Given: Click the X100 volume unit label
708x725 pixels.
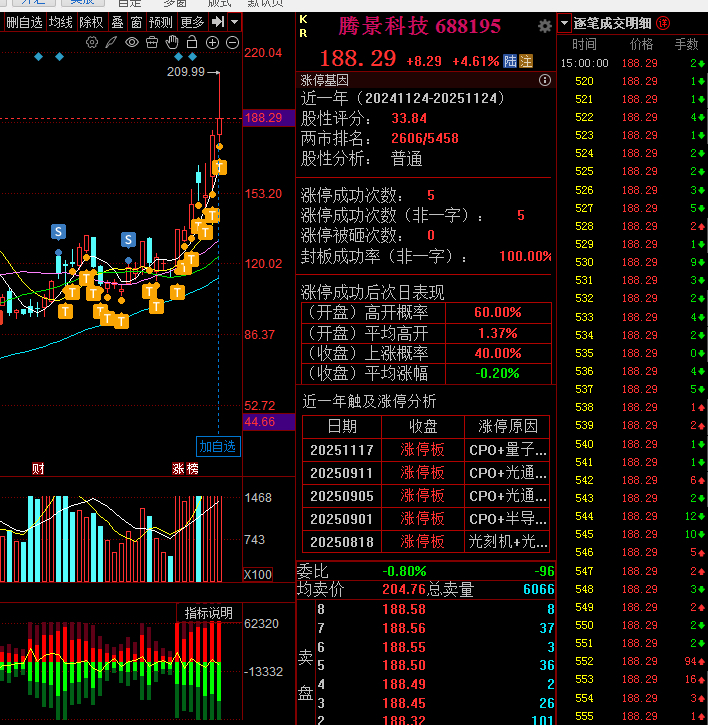Looking at the screenshot, I should click(x=258, y=574).
